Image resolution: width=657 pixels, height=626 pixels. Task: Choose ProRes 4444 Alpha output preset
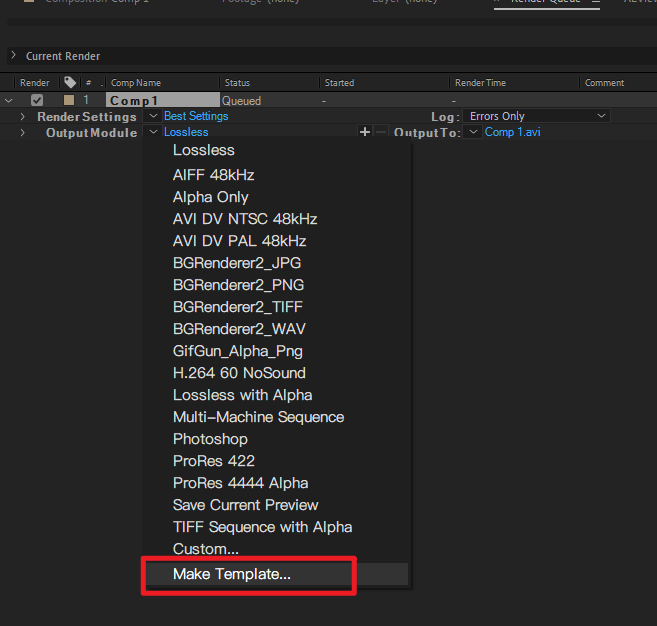(240, 483)
